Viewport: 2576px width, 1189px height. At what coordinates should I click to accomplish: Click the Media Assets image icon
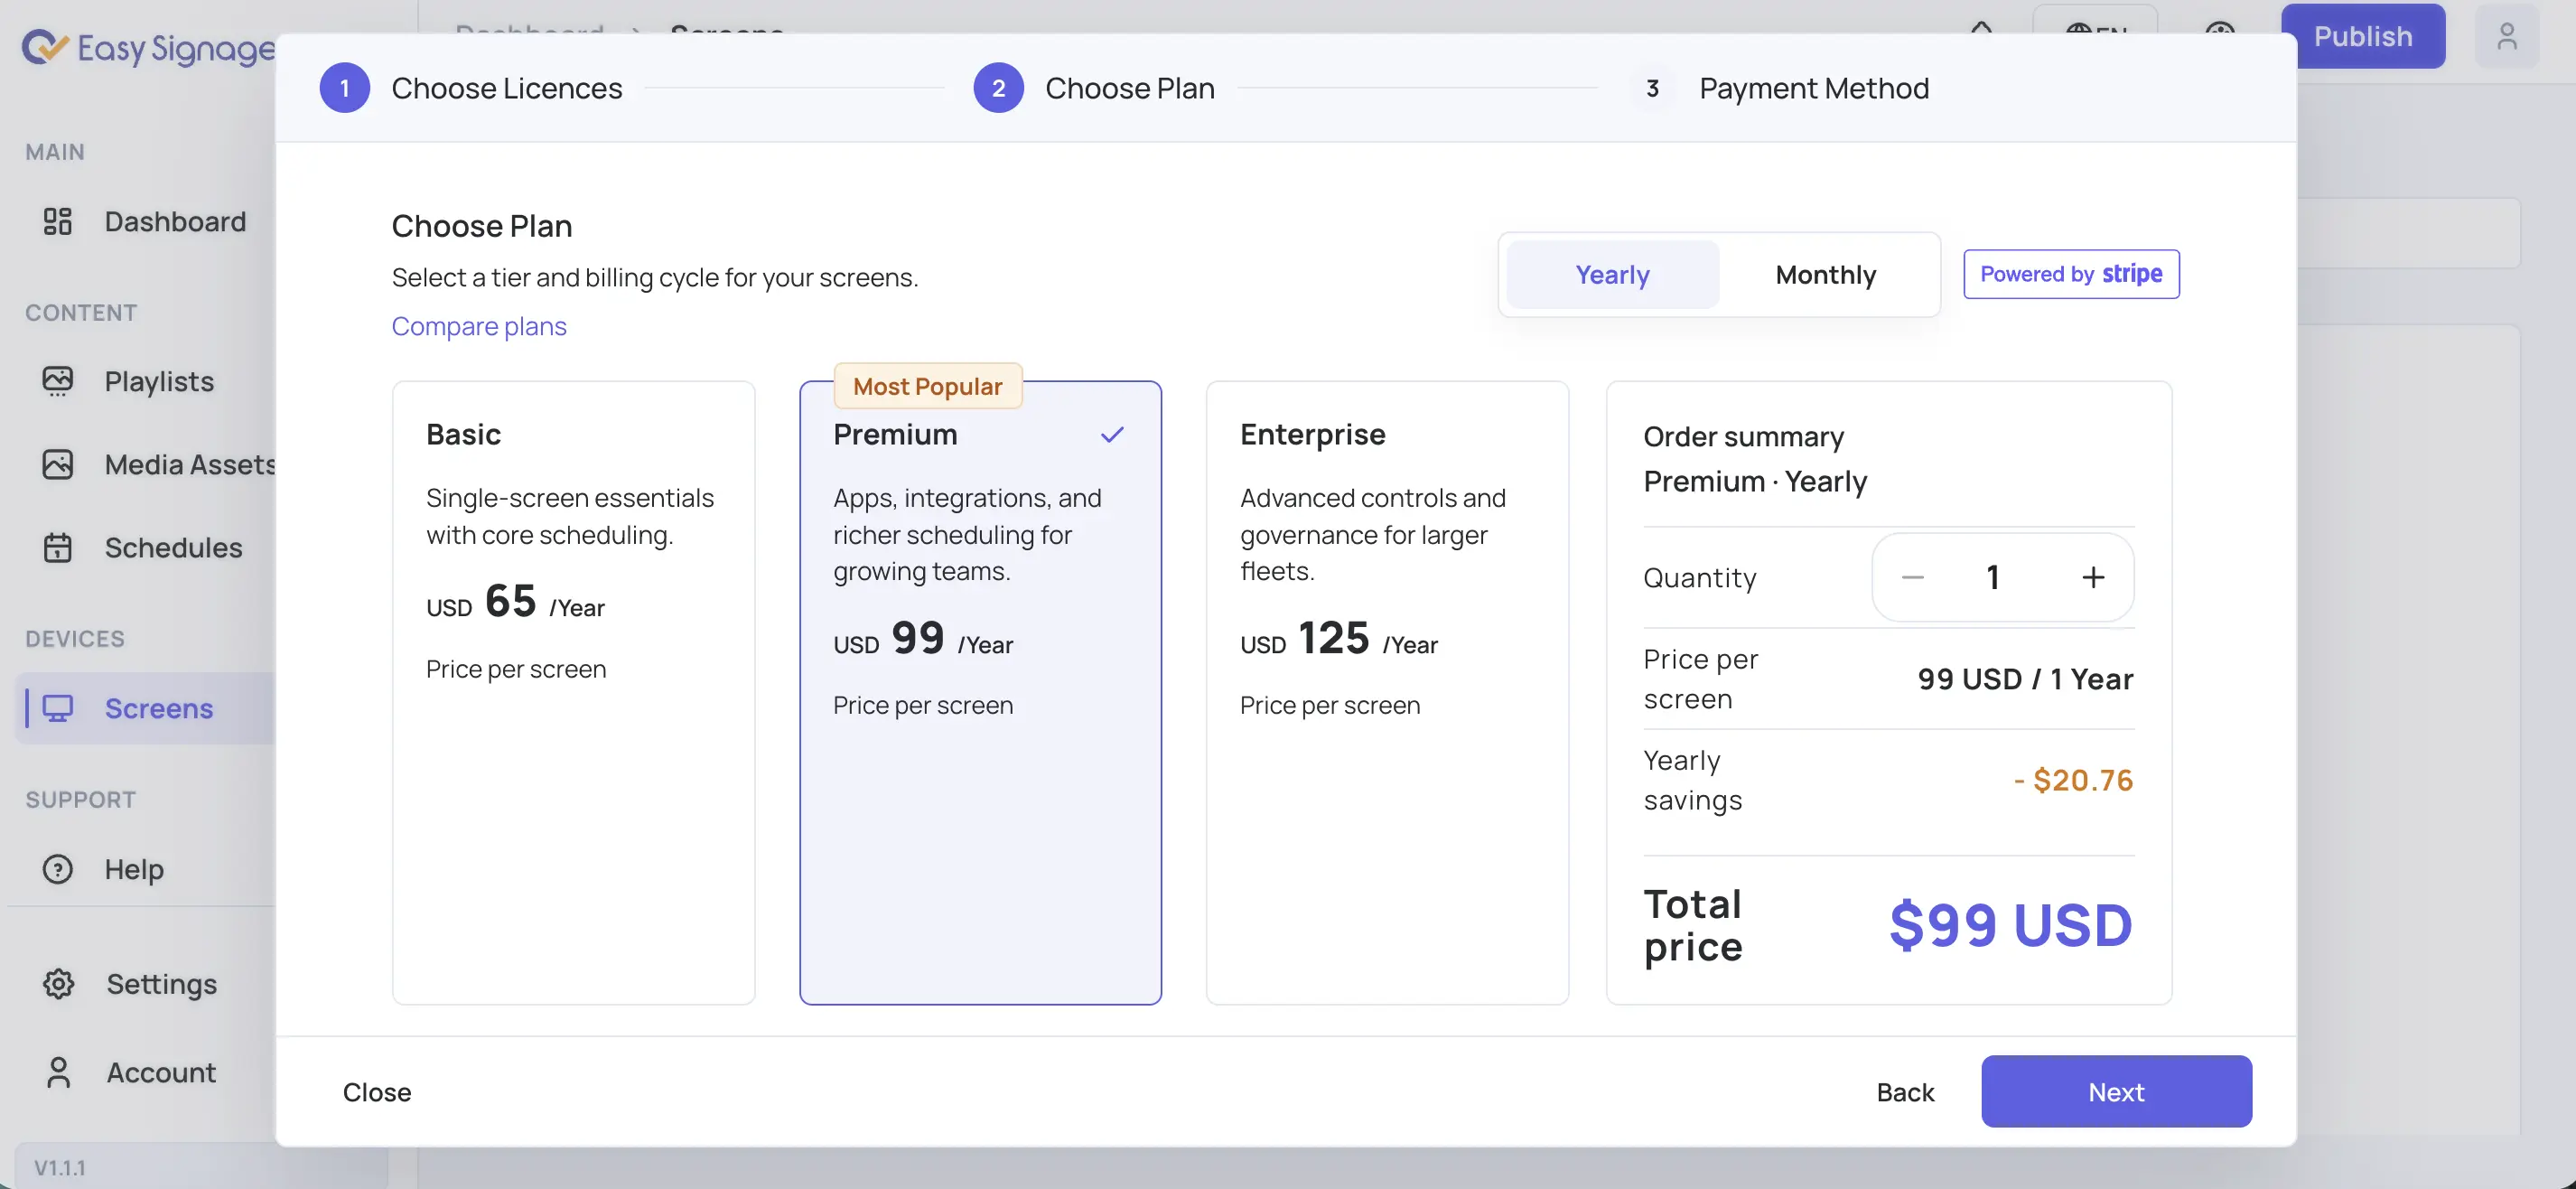point(57,464)
